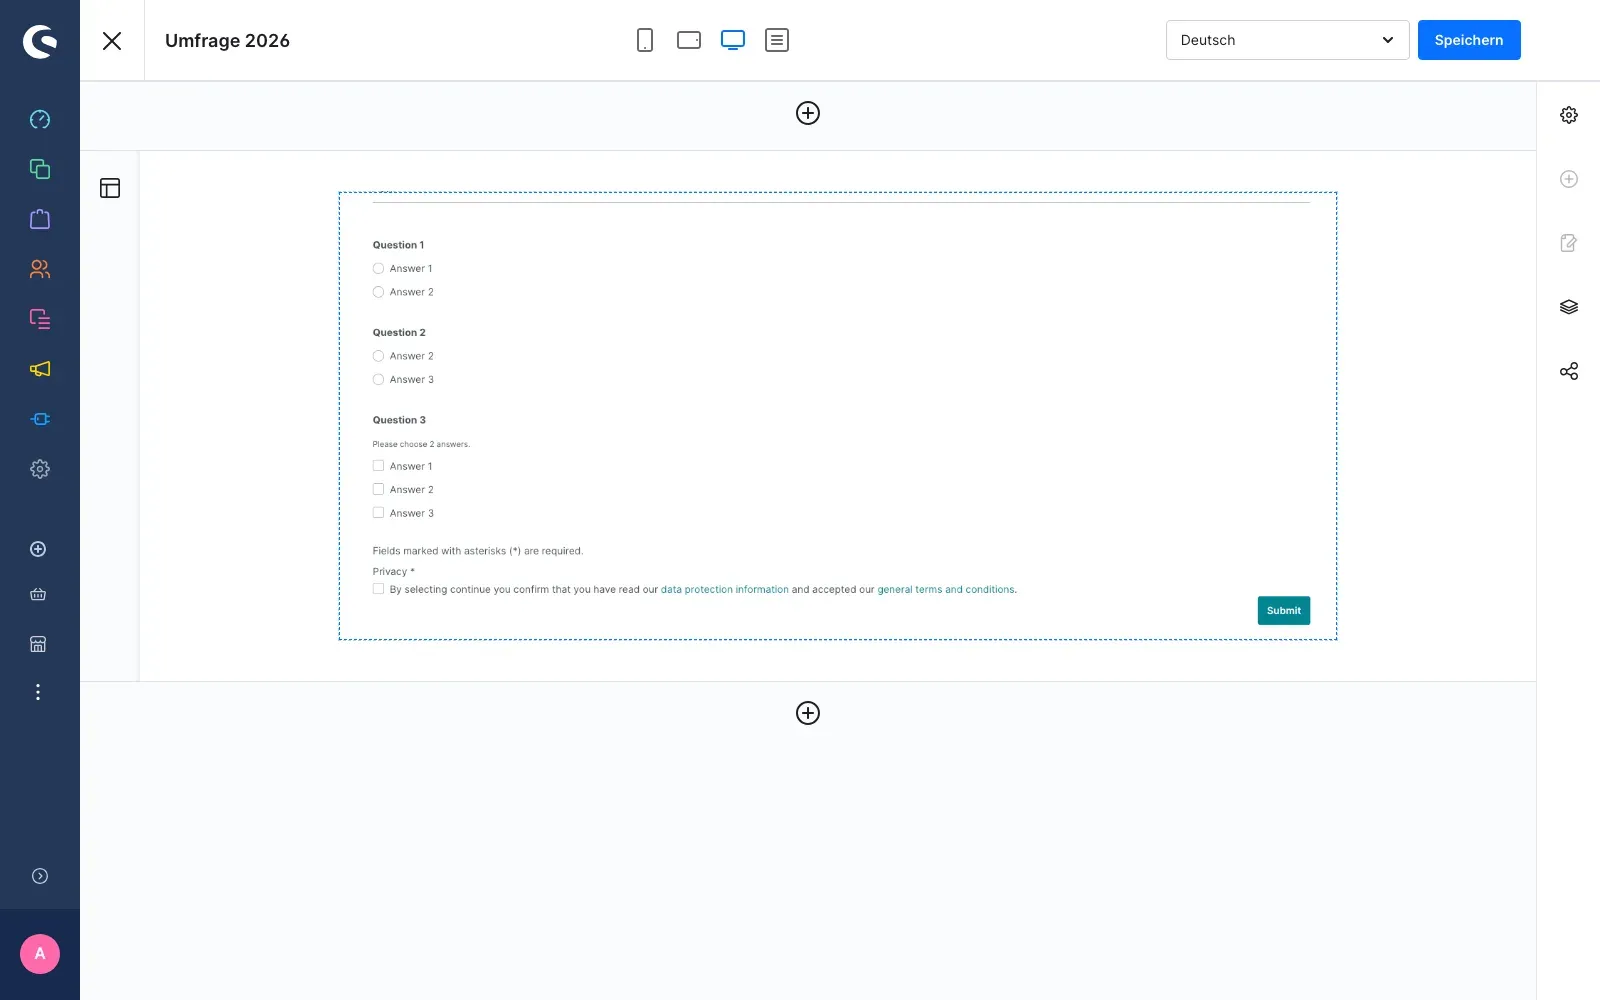
Task: Open page settings gear in right panel
Action: (x=1569, y=115)
